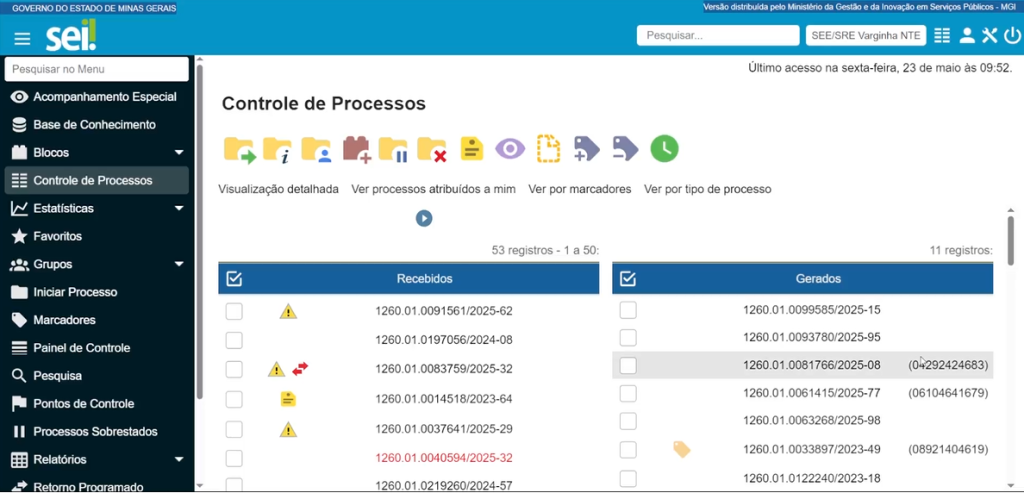Click the power logout icon in header
The image size is (1024, 493).
coord(1011,36)
